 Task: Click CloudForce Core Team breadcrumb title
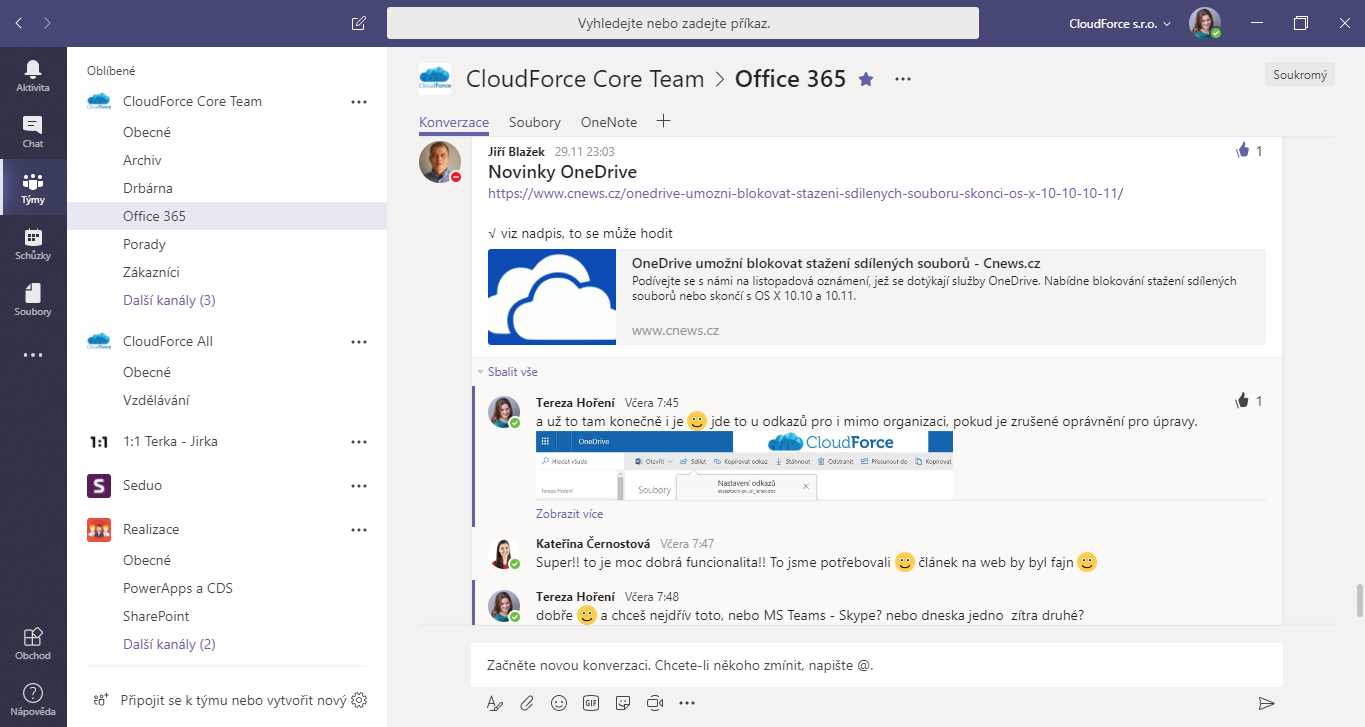tap(585, 79)
